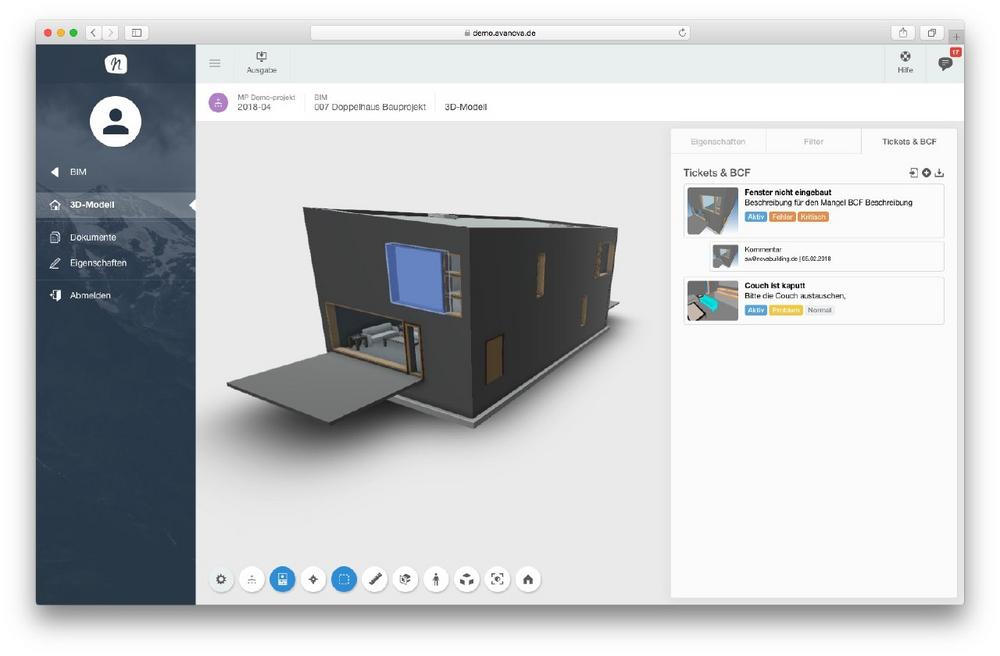Open notifications chat bubble with badge
The height and width of the screenshot is (656, 1000).
945,63
